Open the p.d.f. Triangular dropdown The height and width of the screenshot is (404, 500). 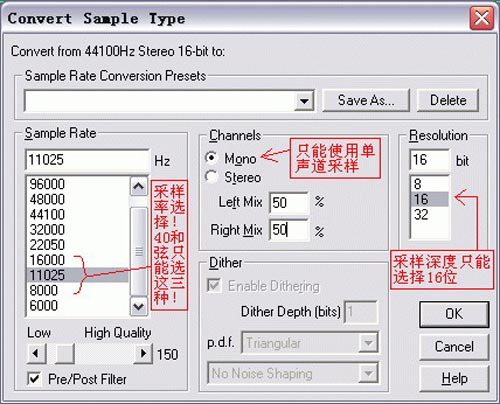(369, 343)
